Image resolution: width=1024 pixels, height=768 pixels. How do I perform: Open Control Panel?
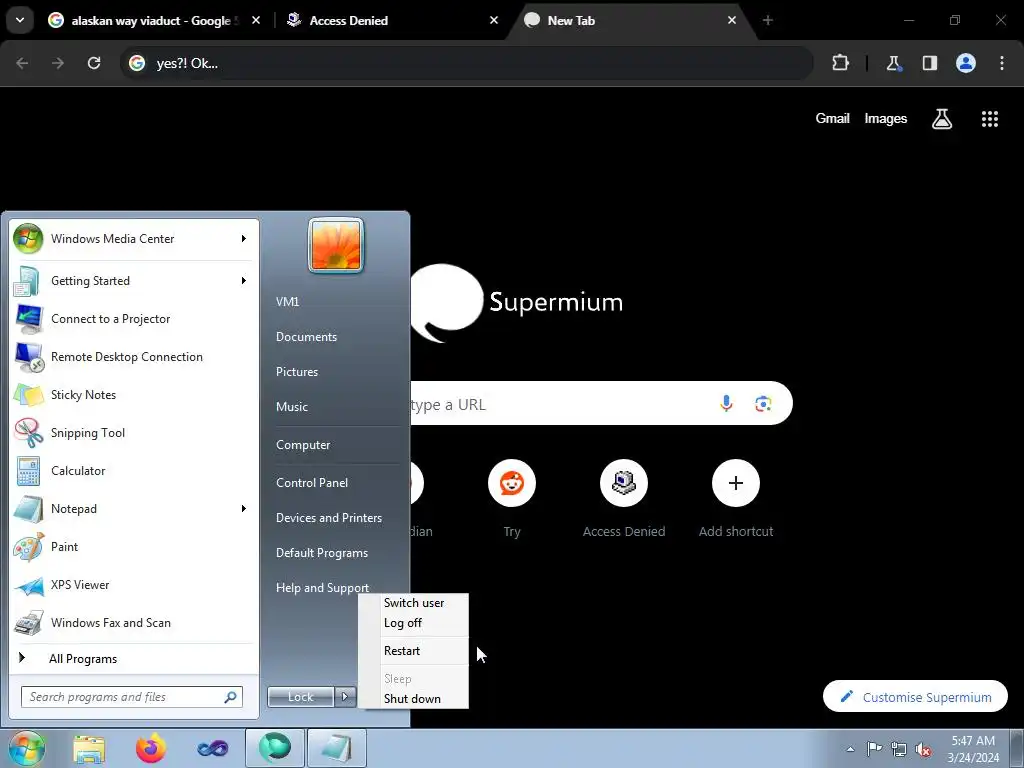(312, 483)
